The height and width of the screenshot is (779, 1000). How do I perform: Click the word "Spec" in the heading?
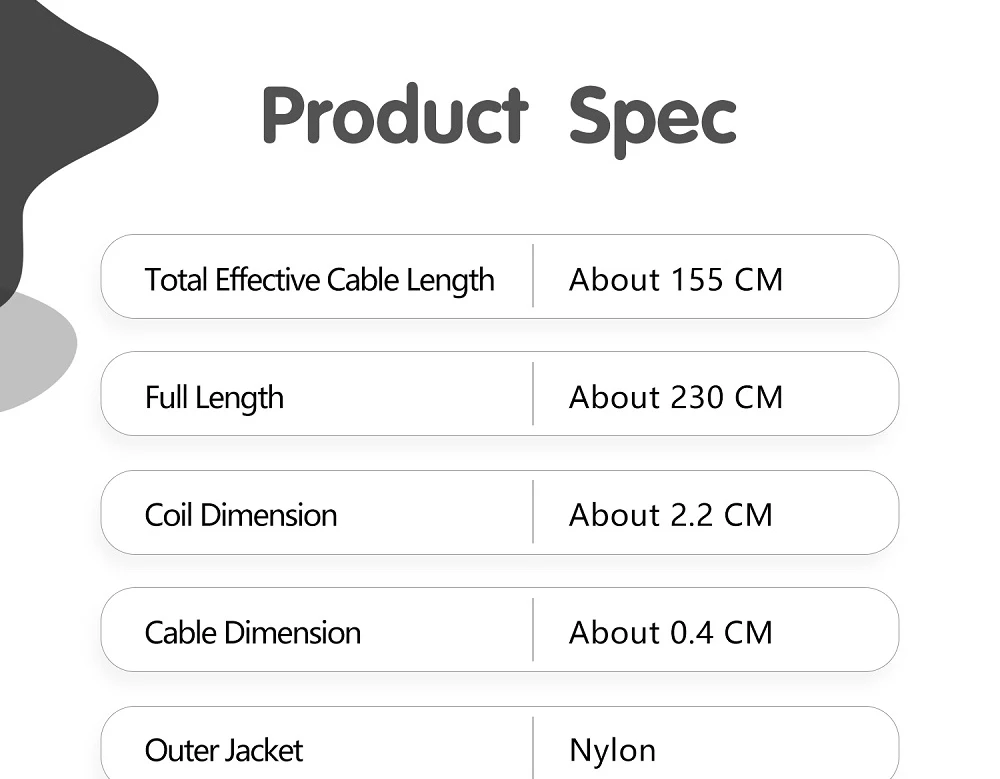click(x=652, y=119)
